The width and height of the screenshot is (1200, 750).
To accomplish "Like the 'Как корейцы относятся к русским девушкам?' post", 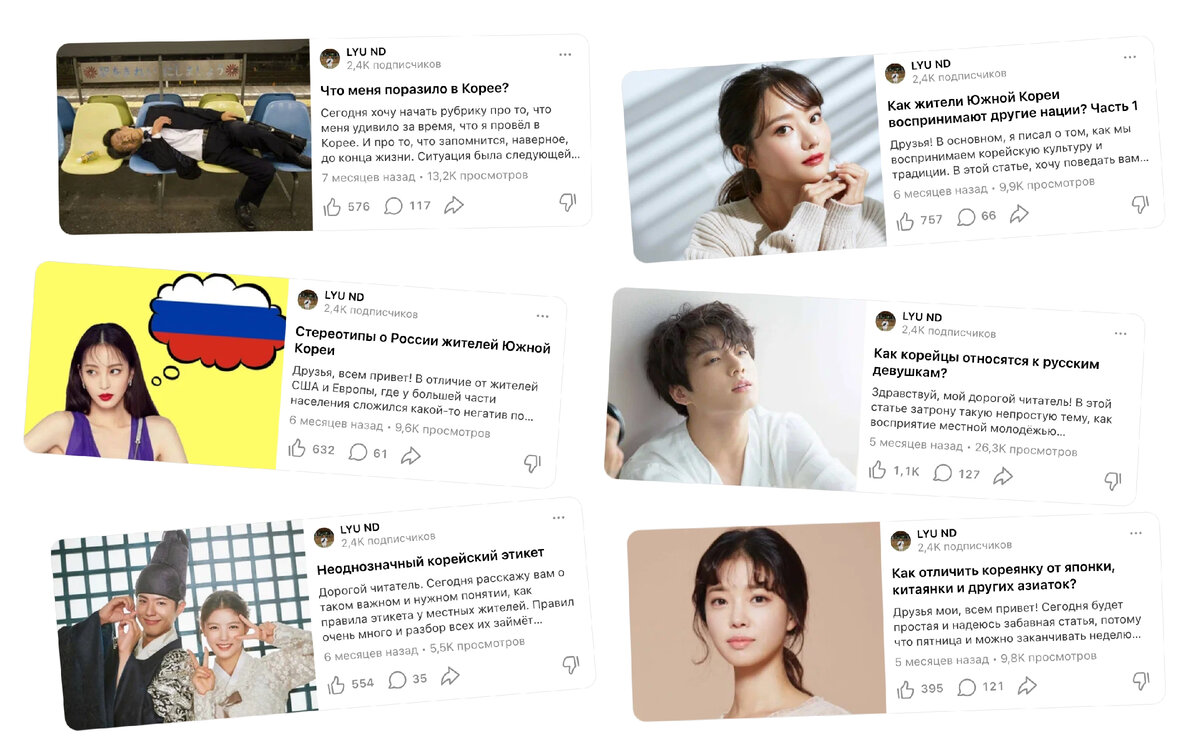I will [x=878, y=469].
